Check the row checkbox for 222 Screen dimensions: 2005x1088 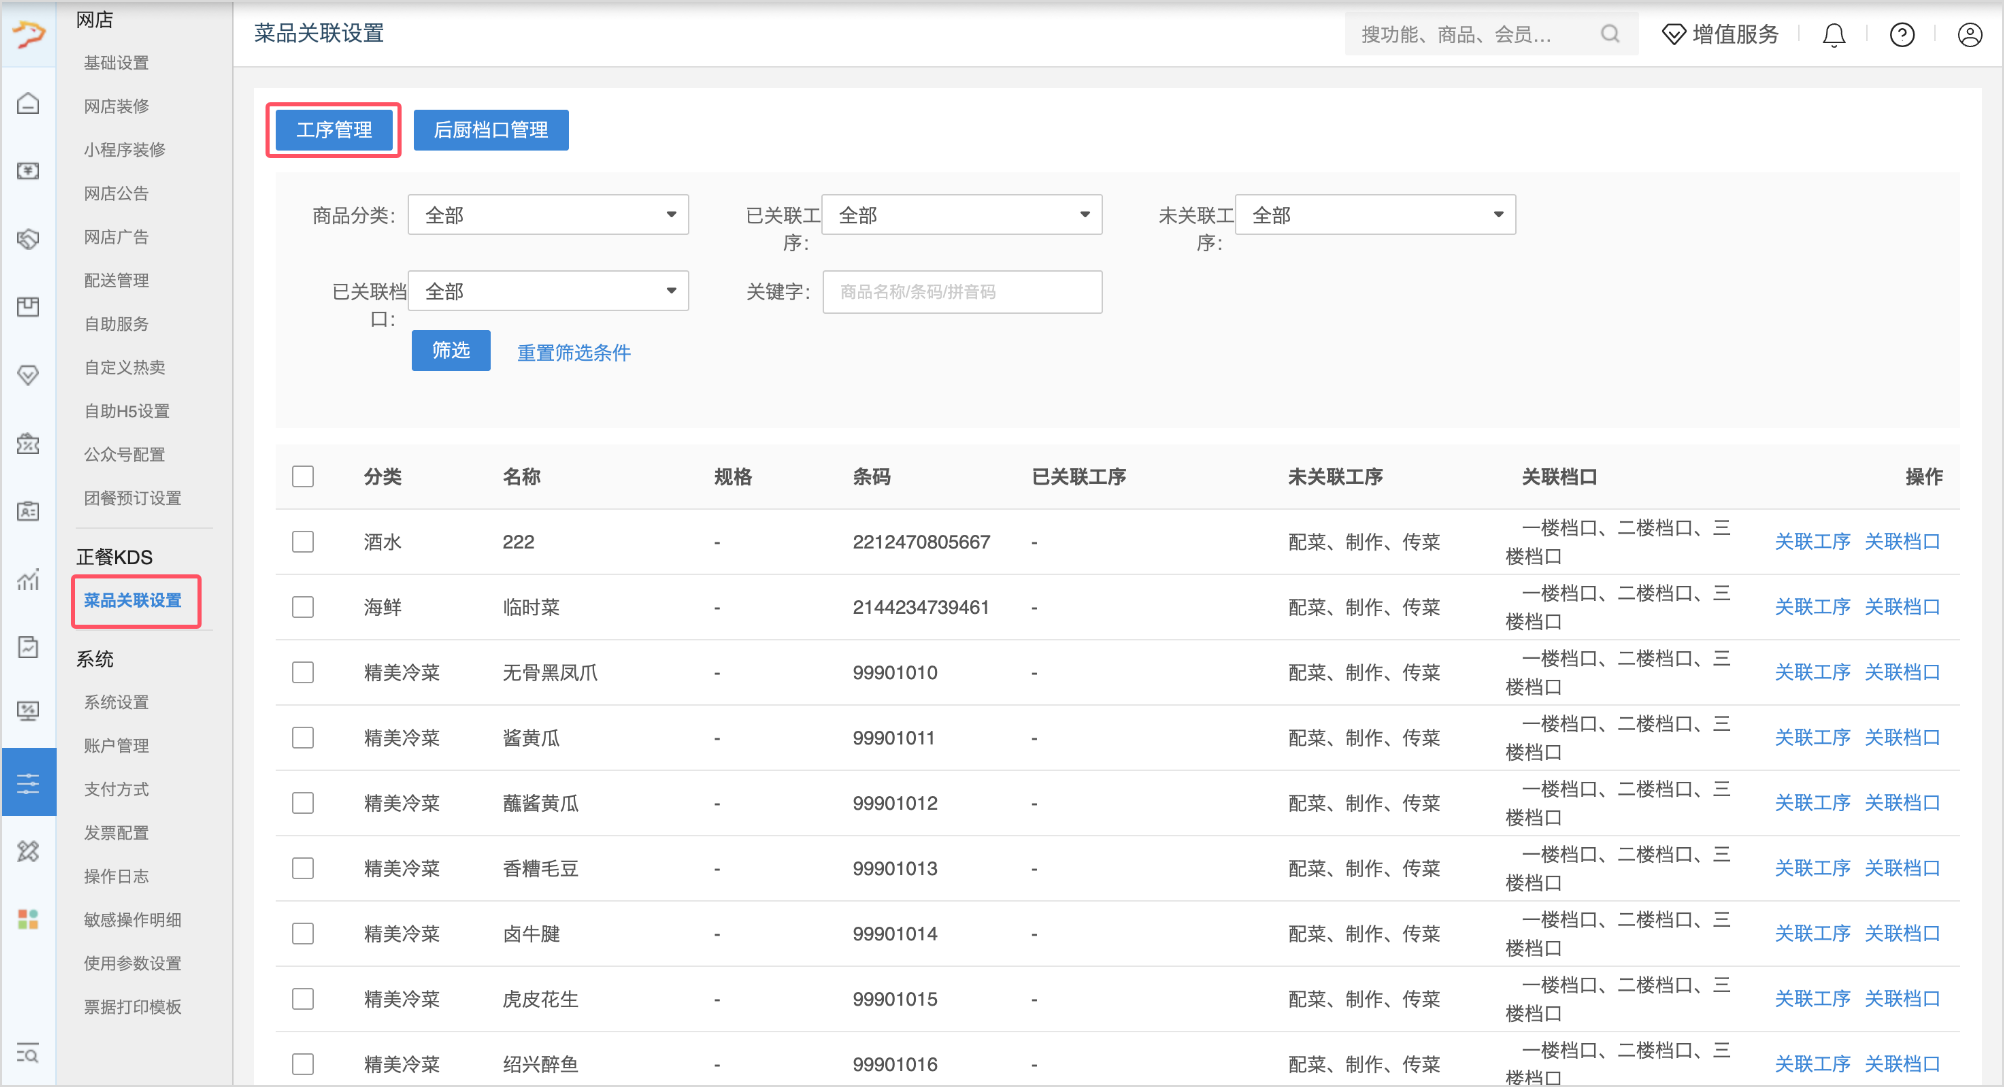click(303, 542)
